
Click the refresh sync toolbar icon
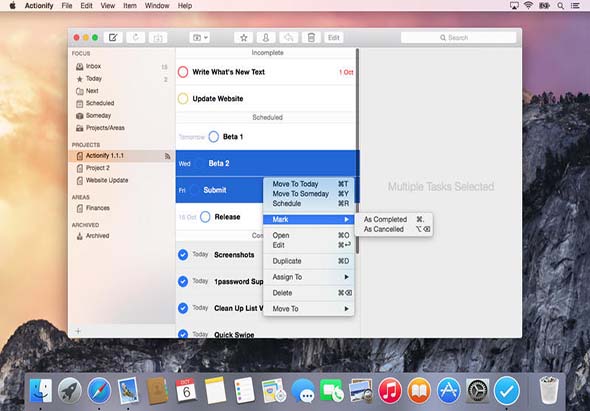(135, 38)
